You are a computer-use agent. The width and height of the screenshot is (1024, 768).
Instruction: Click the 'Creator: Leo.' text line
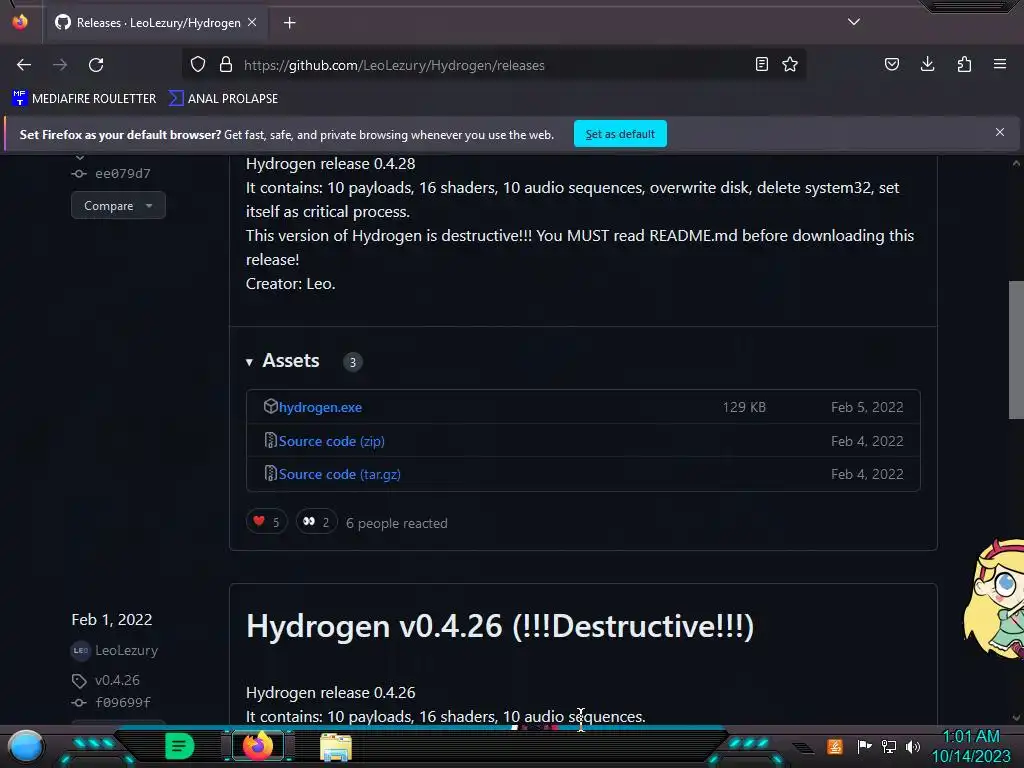tap(291, 283)
